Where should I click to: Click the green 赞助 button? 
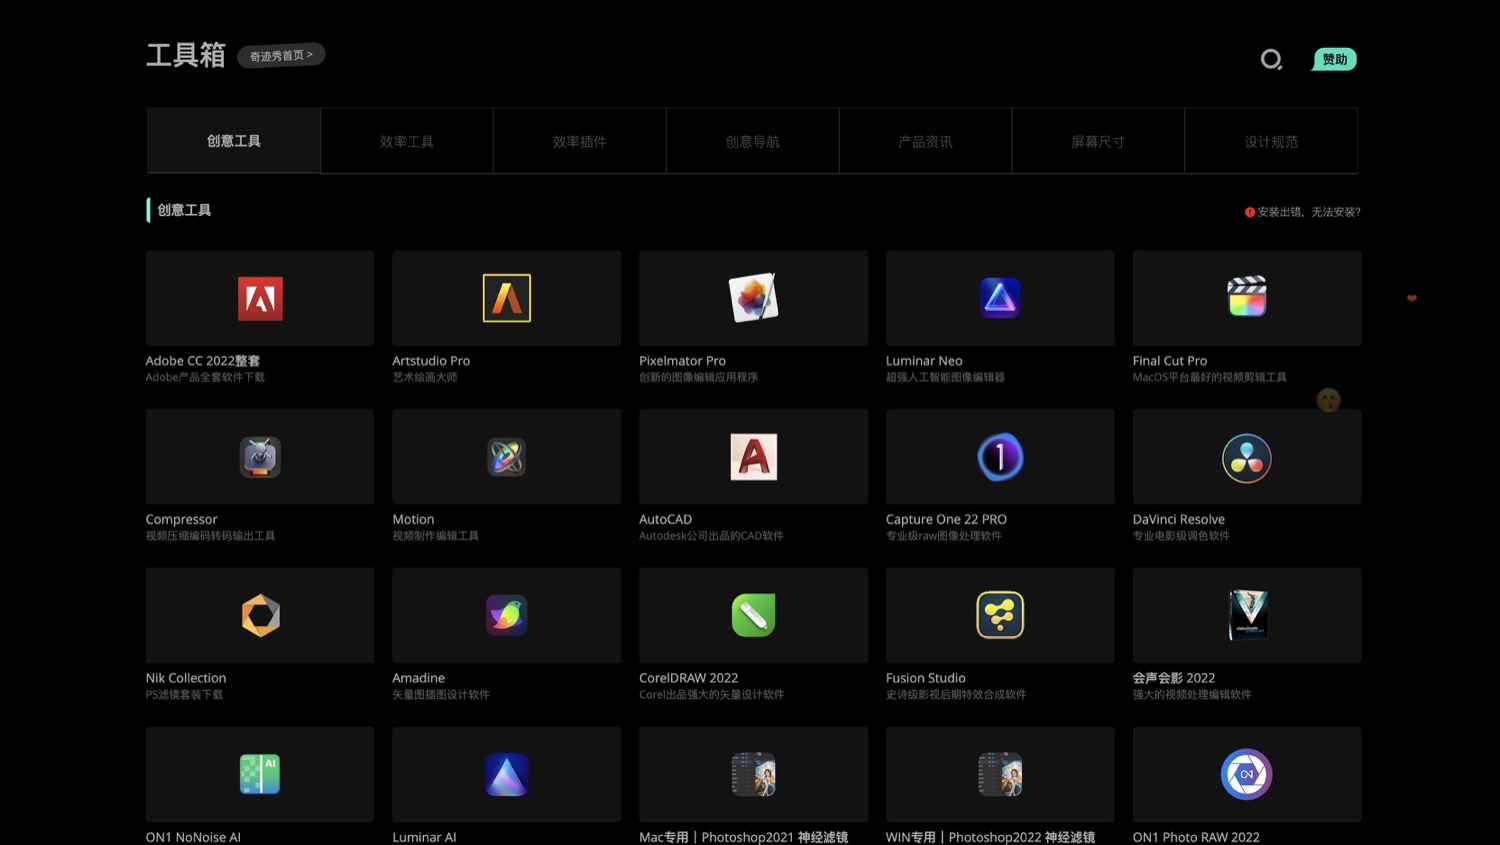pos(1334,60)
